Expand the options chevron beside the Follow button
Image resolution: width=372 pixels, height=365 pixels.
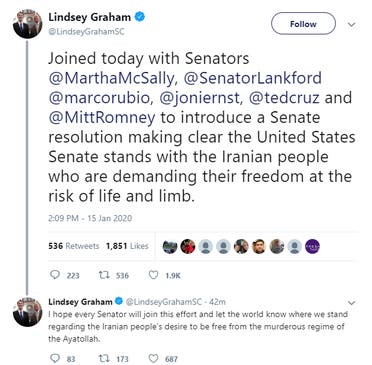(351, 24)
